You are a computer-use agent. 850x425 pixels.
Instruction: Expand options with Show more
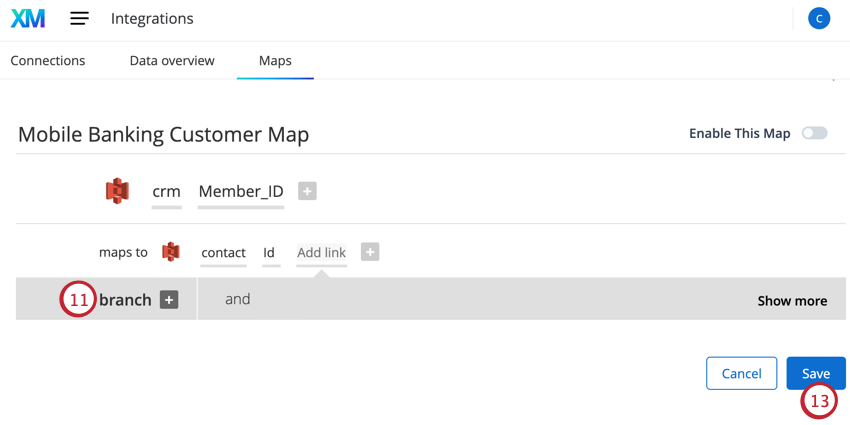tap(792, 301)
